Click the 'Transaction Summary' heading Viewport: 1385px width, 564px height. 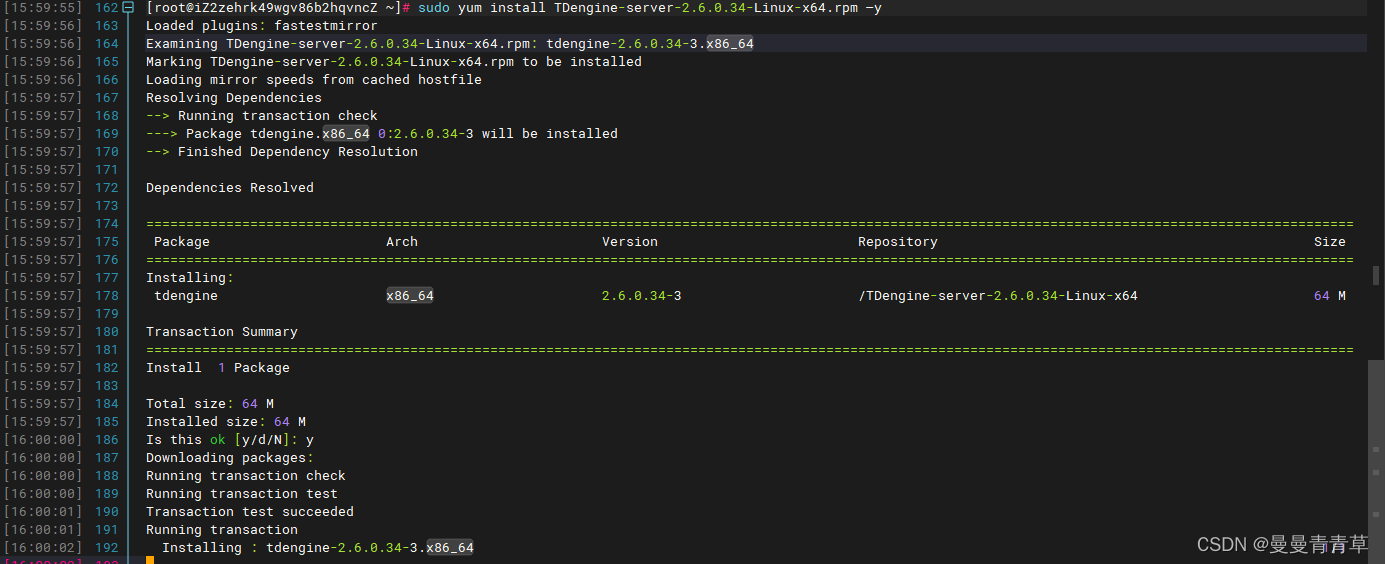pos(222,332)
